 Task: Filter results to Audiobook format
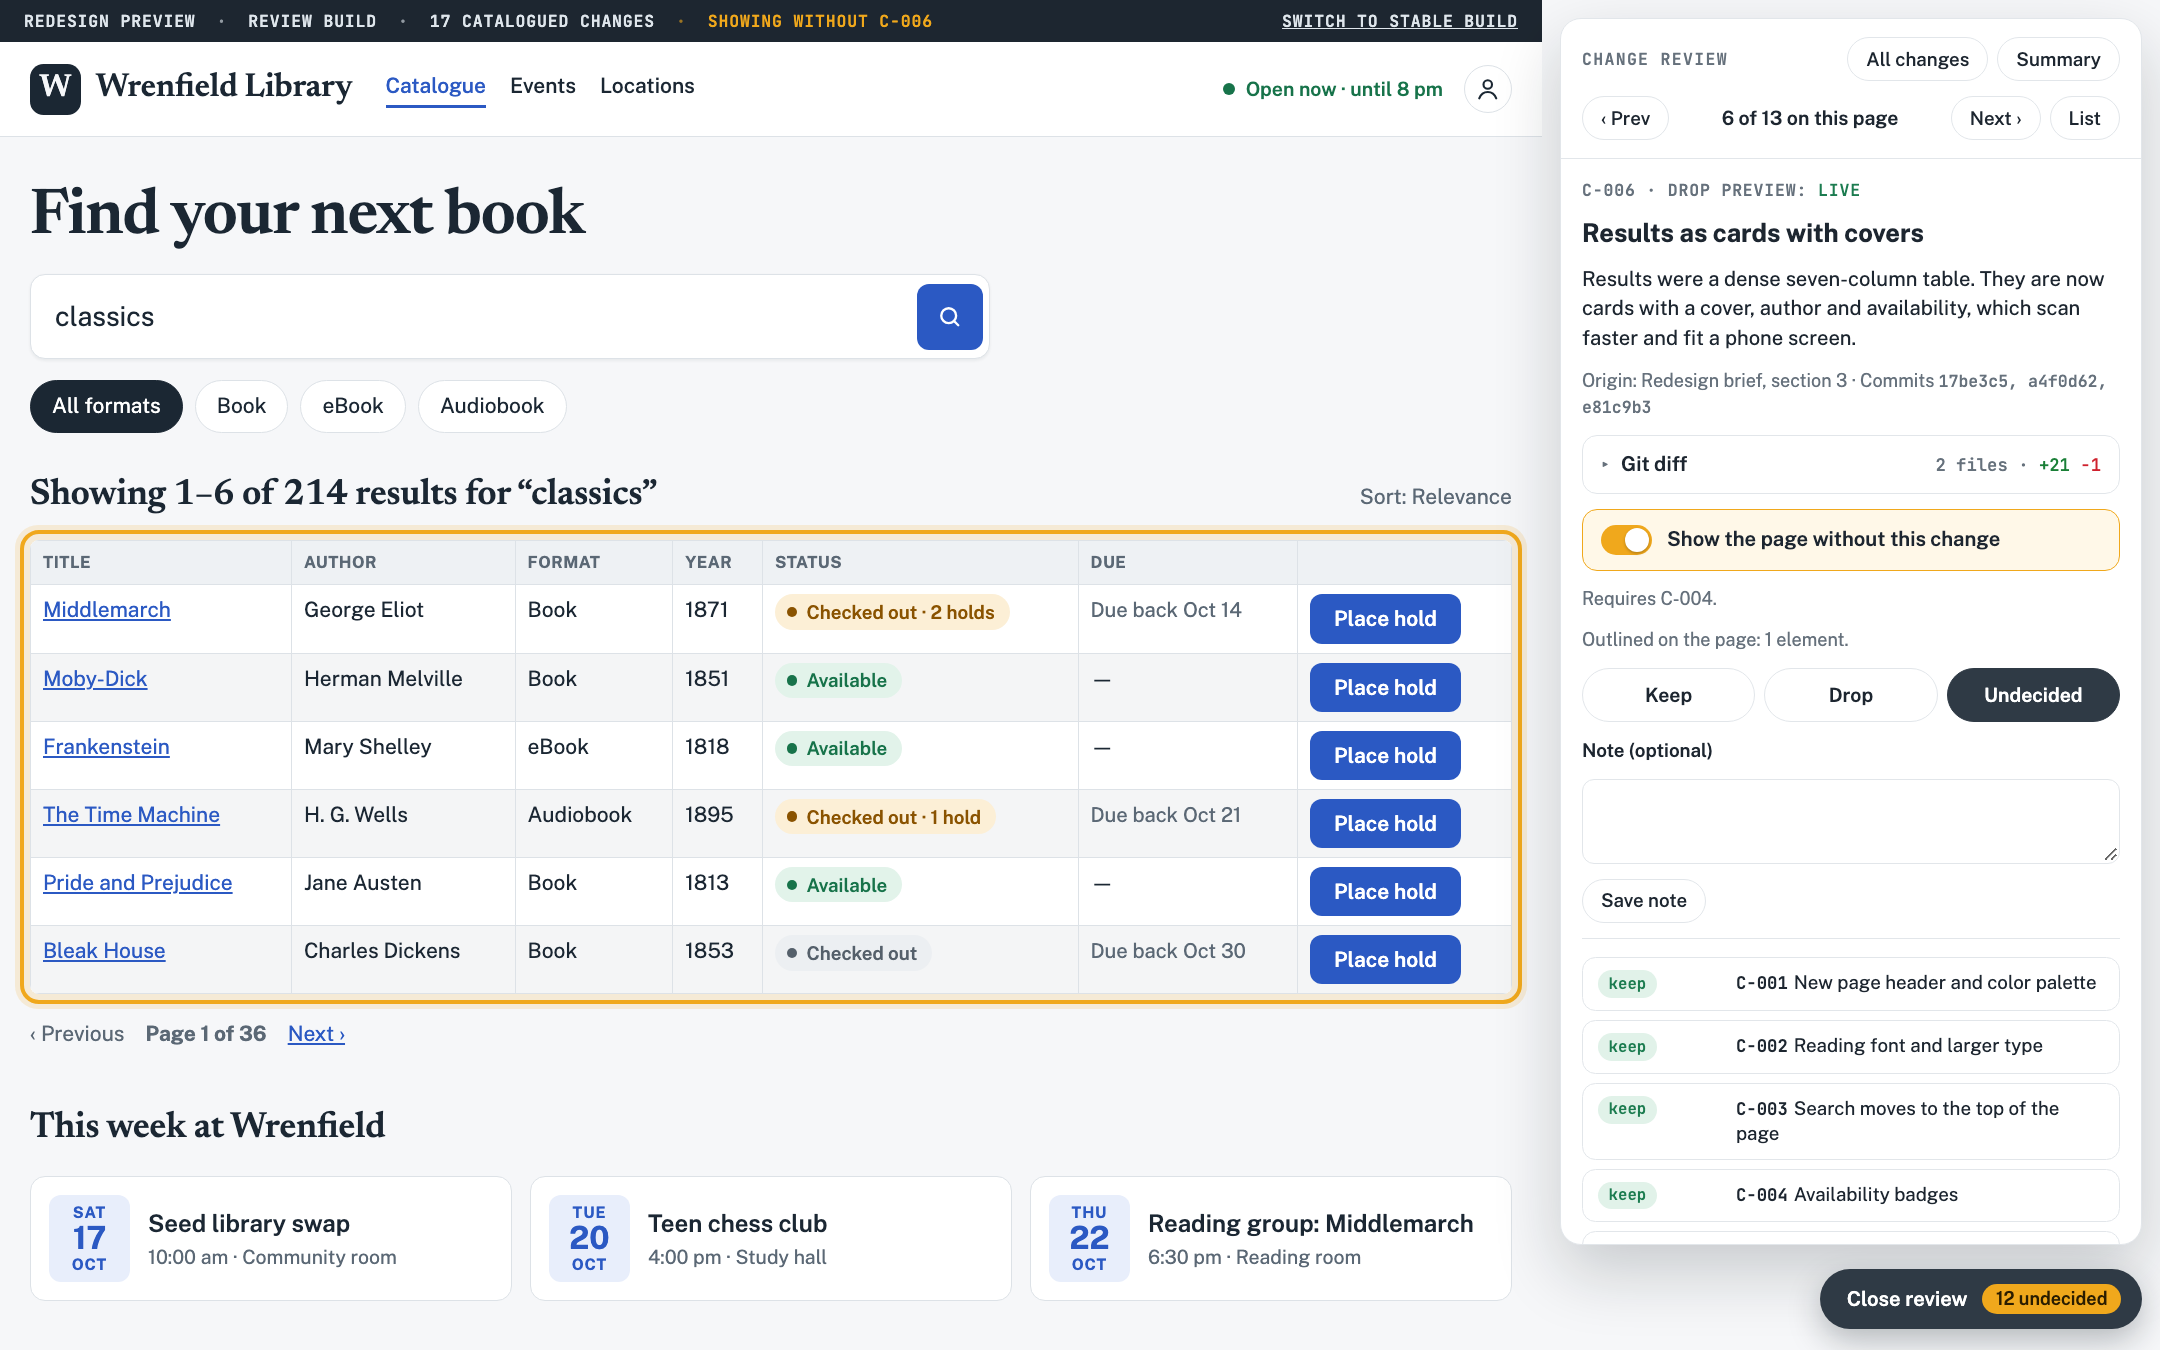[x=492, y=406]
